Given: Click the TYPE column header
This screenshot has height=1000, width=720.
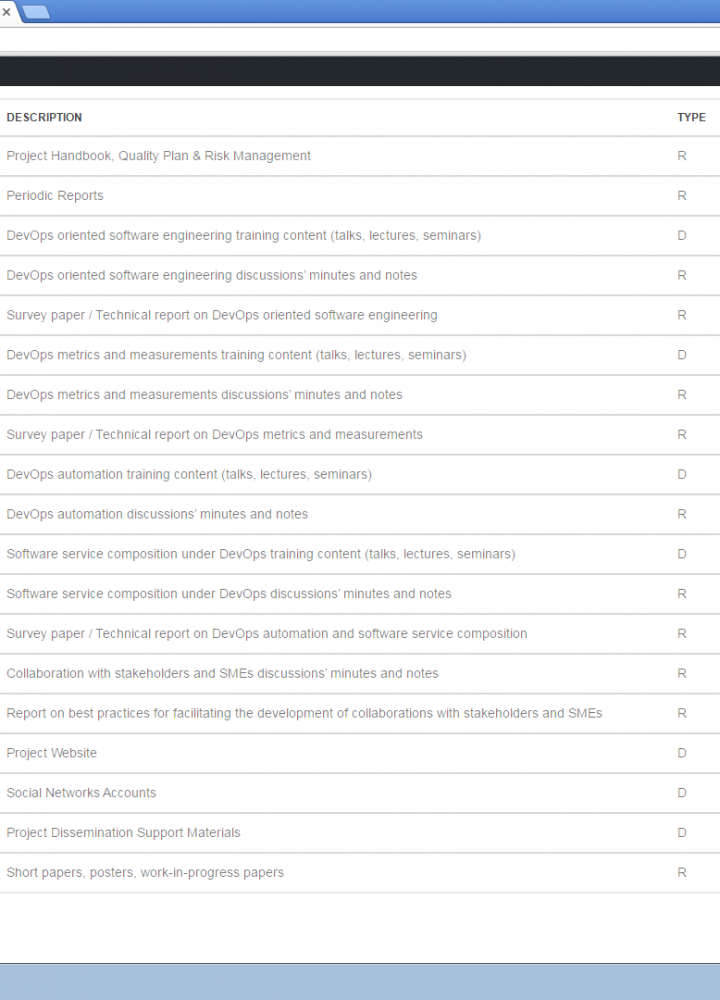Looking at the screenshot, I should 691,118.
